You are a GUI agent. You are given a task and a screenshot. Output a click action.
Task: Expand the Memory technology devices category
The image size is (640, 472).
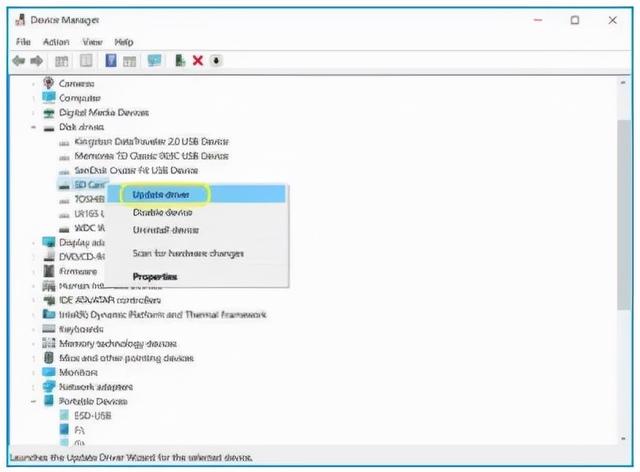pos(33,344)
